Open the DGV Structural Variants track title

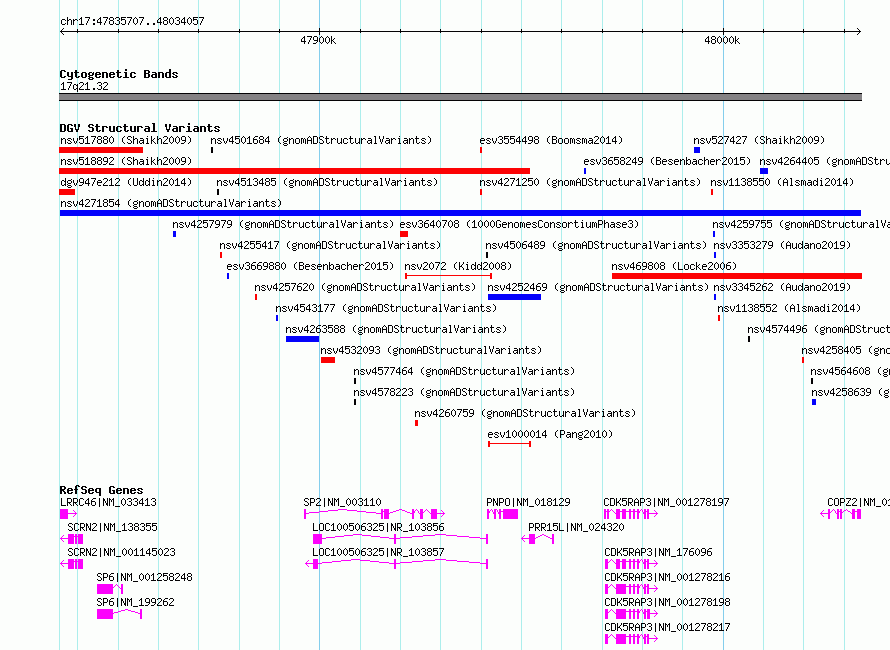point(140,128)
